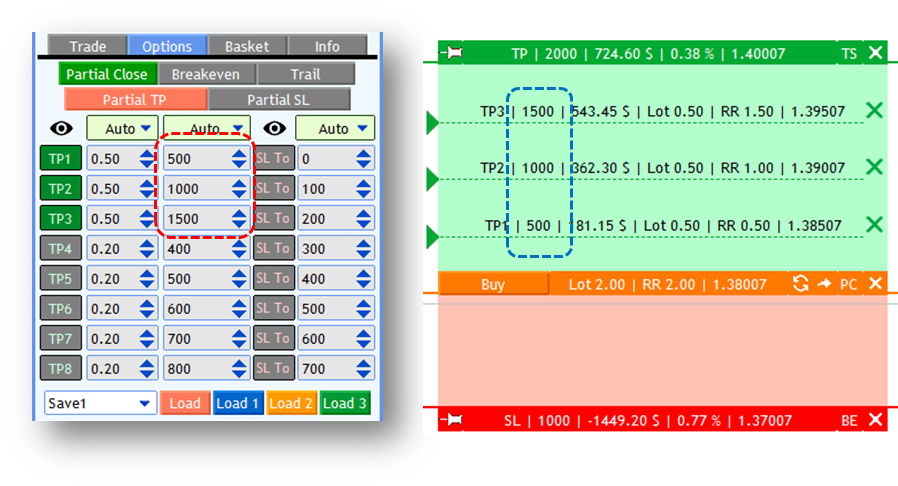Open the lot size Auto dropdown

(122, 128)
